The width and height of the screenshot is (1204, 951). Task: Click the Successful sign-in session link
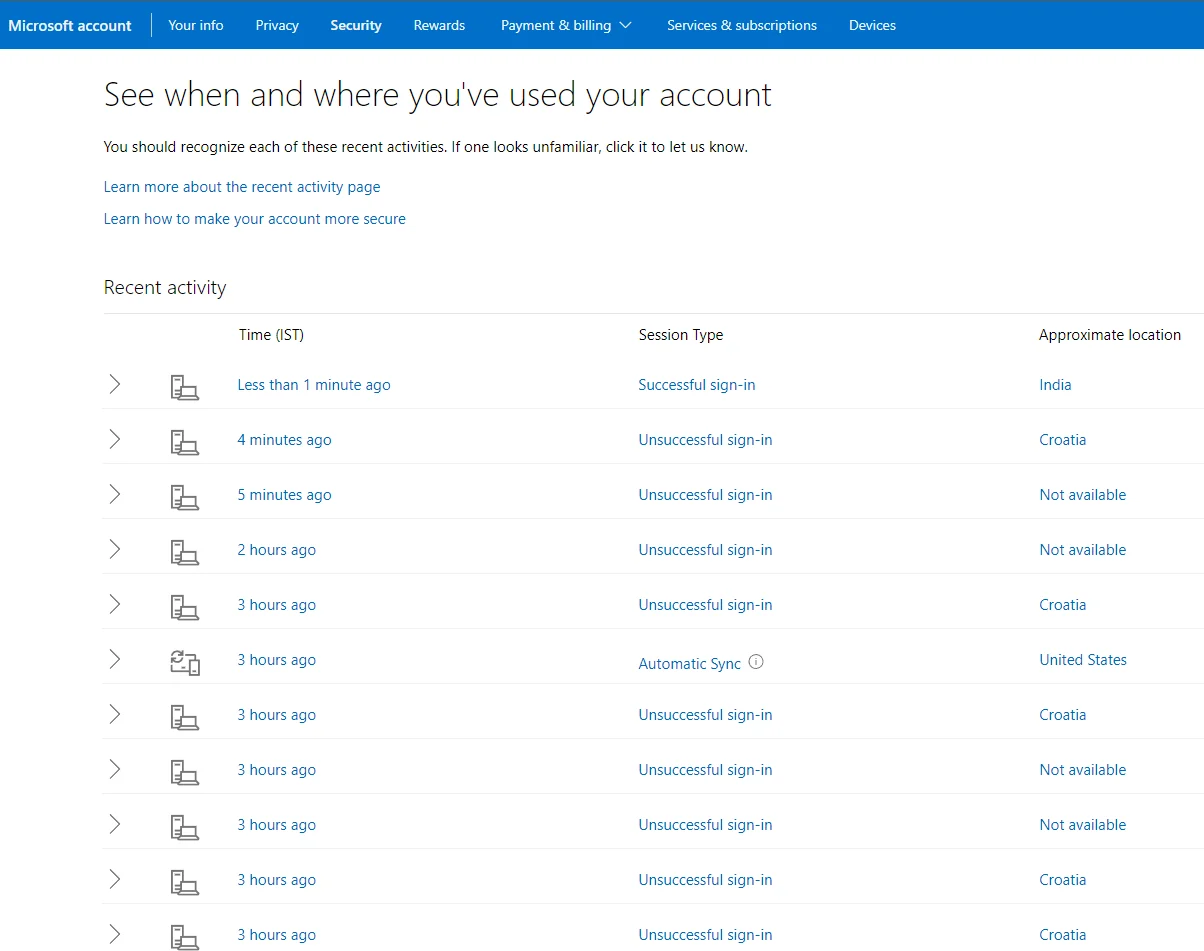697,385
